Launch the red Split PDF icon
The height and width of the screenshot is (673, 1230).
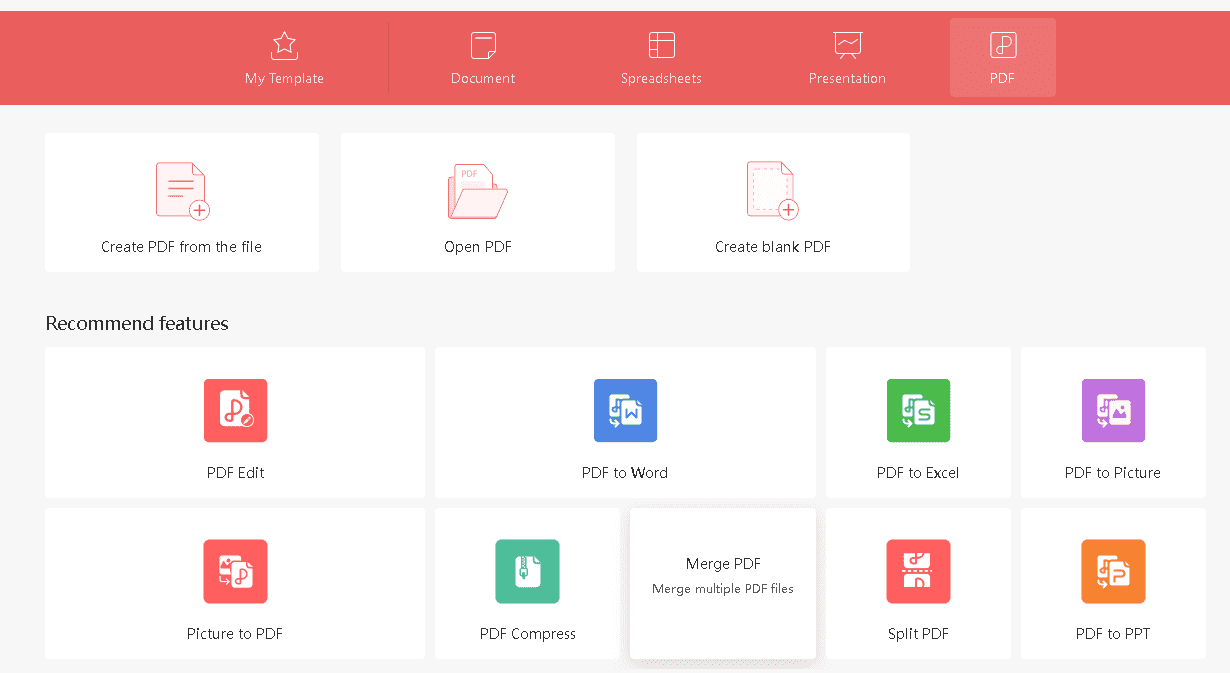(918, 571)
